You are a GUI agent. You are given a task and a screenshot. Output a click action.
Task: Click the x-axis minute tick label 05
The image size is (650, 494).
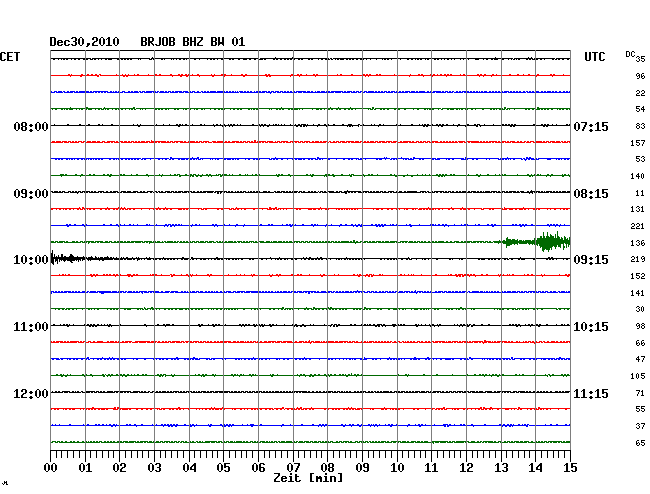[223, 468]
